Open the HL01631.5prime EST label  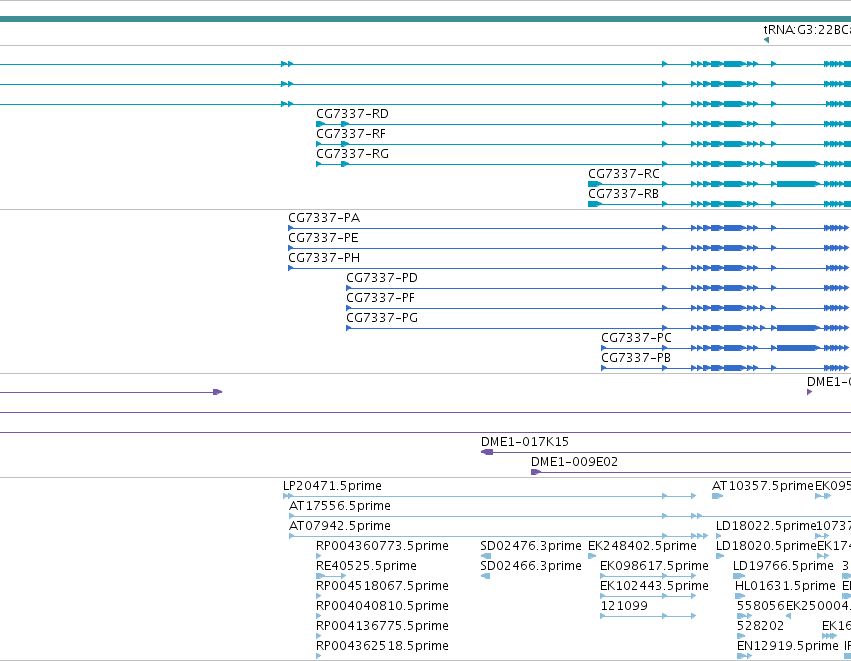click(785, 586)
